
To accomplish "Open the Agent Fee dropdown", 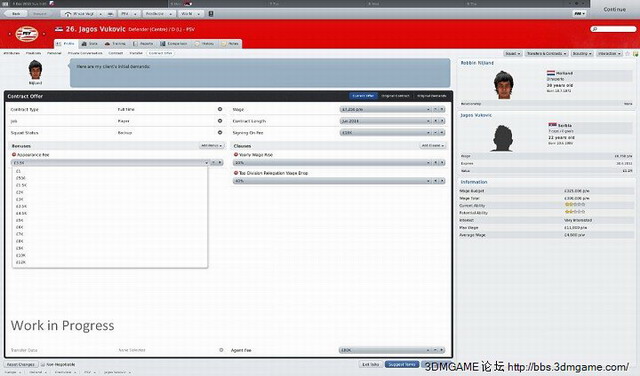I will pos(385,350).
